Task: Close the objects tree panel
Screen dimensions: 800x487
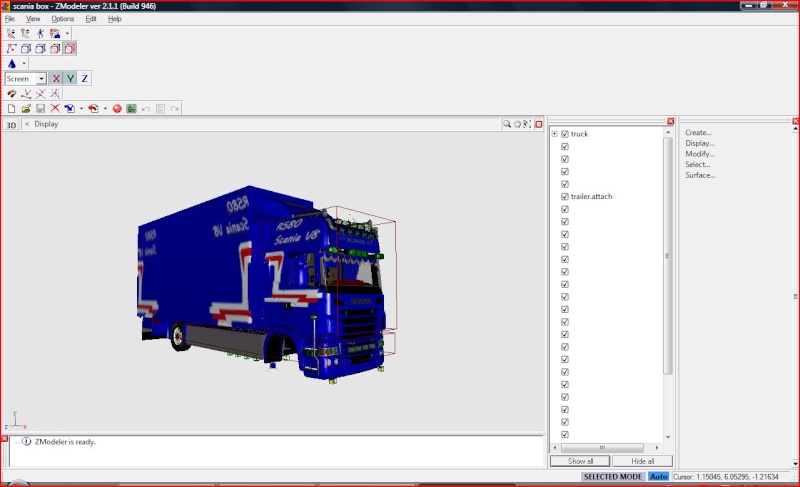Action: coord(670,121)
